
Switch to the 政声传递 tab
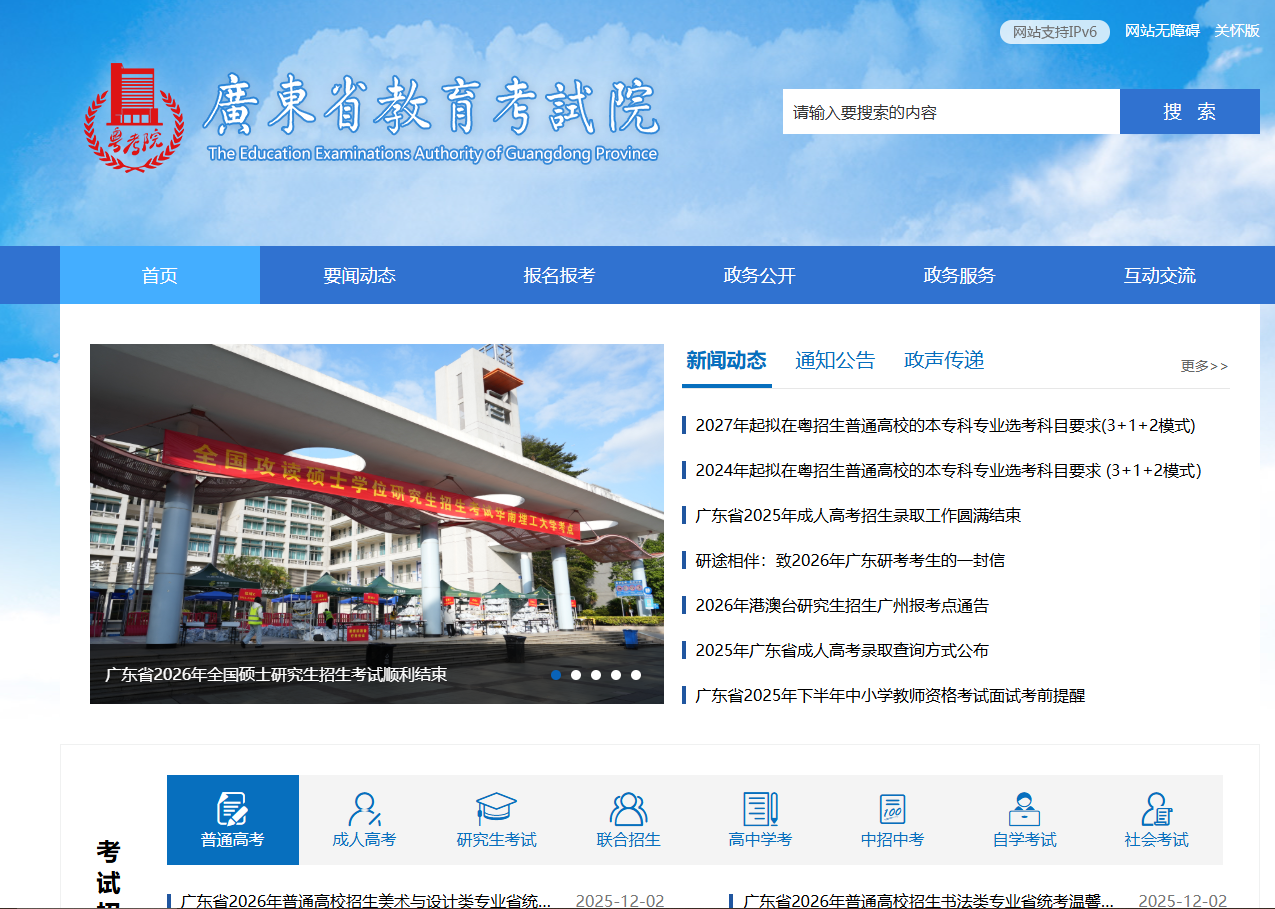(944, 361)
